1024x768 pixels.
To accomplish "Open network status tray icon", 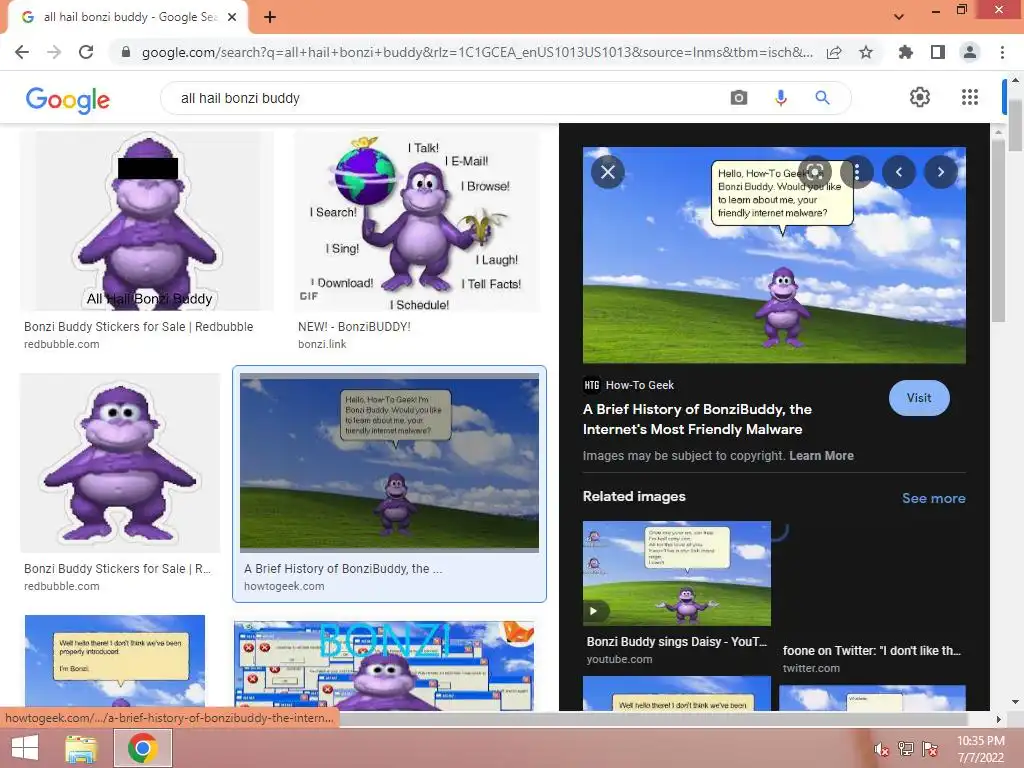I will [906, 749].
